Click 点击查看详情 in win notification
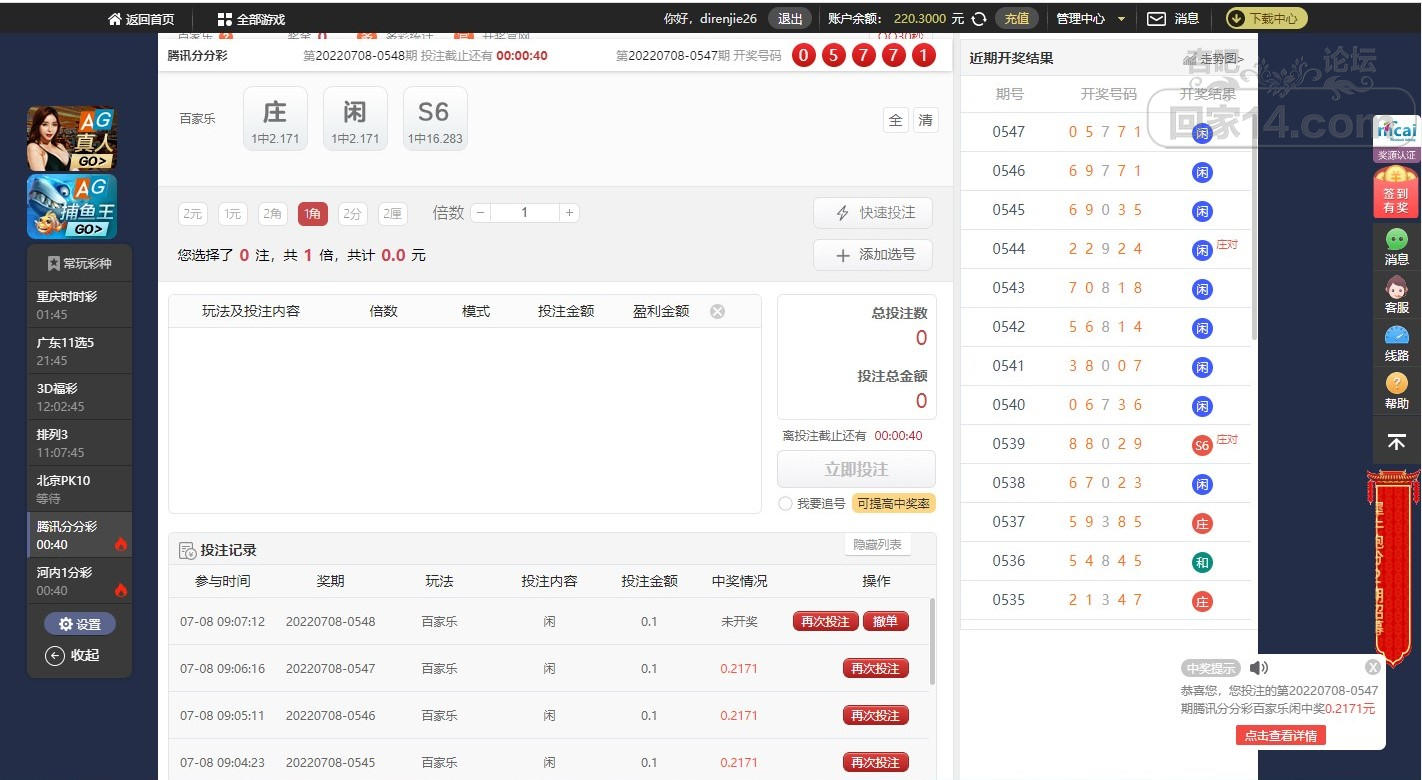 1281,735
